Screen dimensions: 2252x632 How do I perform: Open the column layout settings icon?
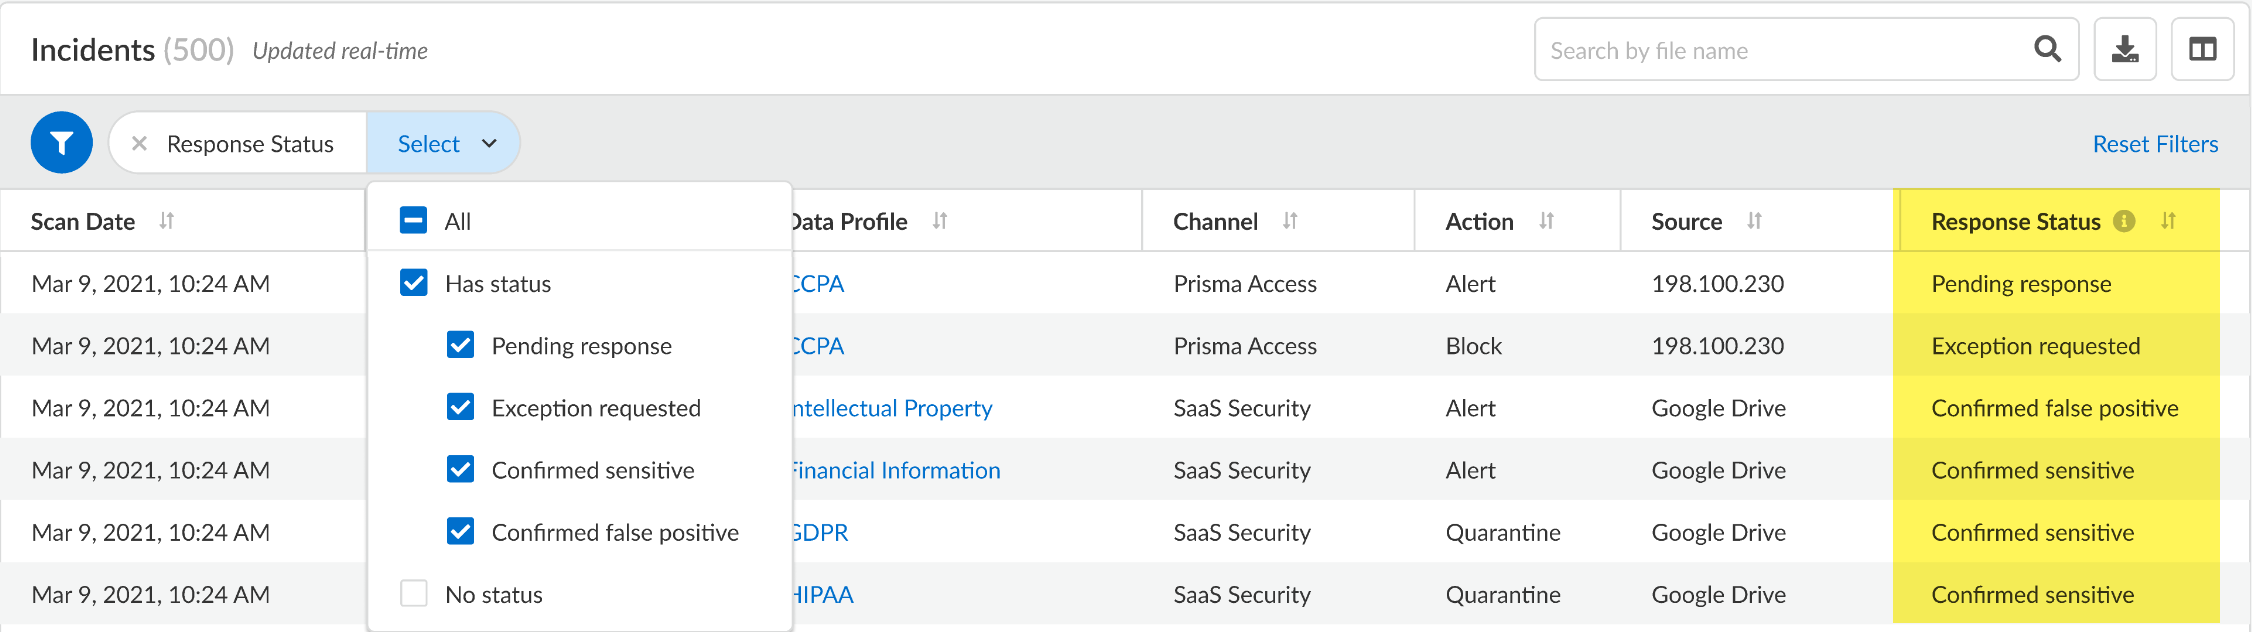pyautogui.click(x=2202, y=49)
